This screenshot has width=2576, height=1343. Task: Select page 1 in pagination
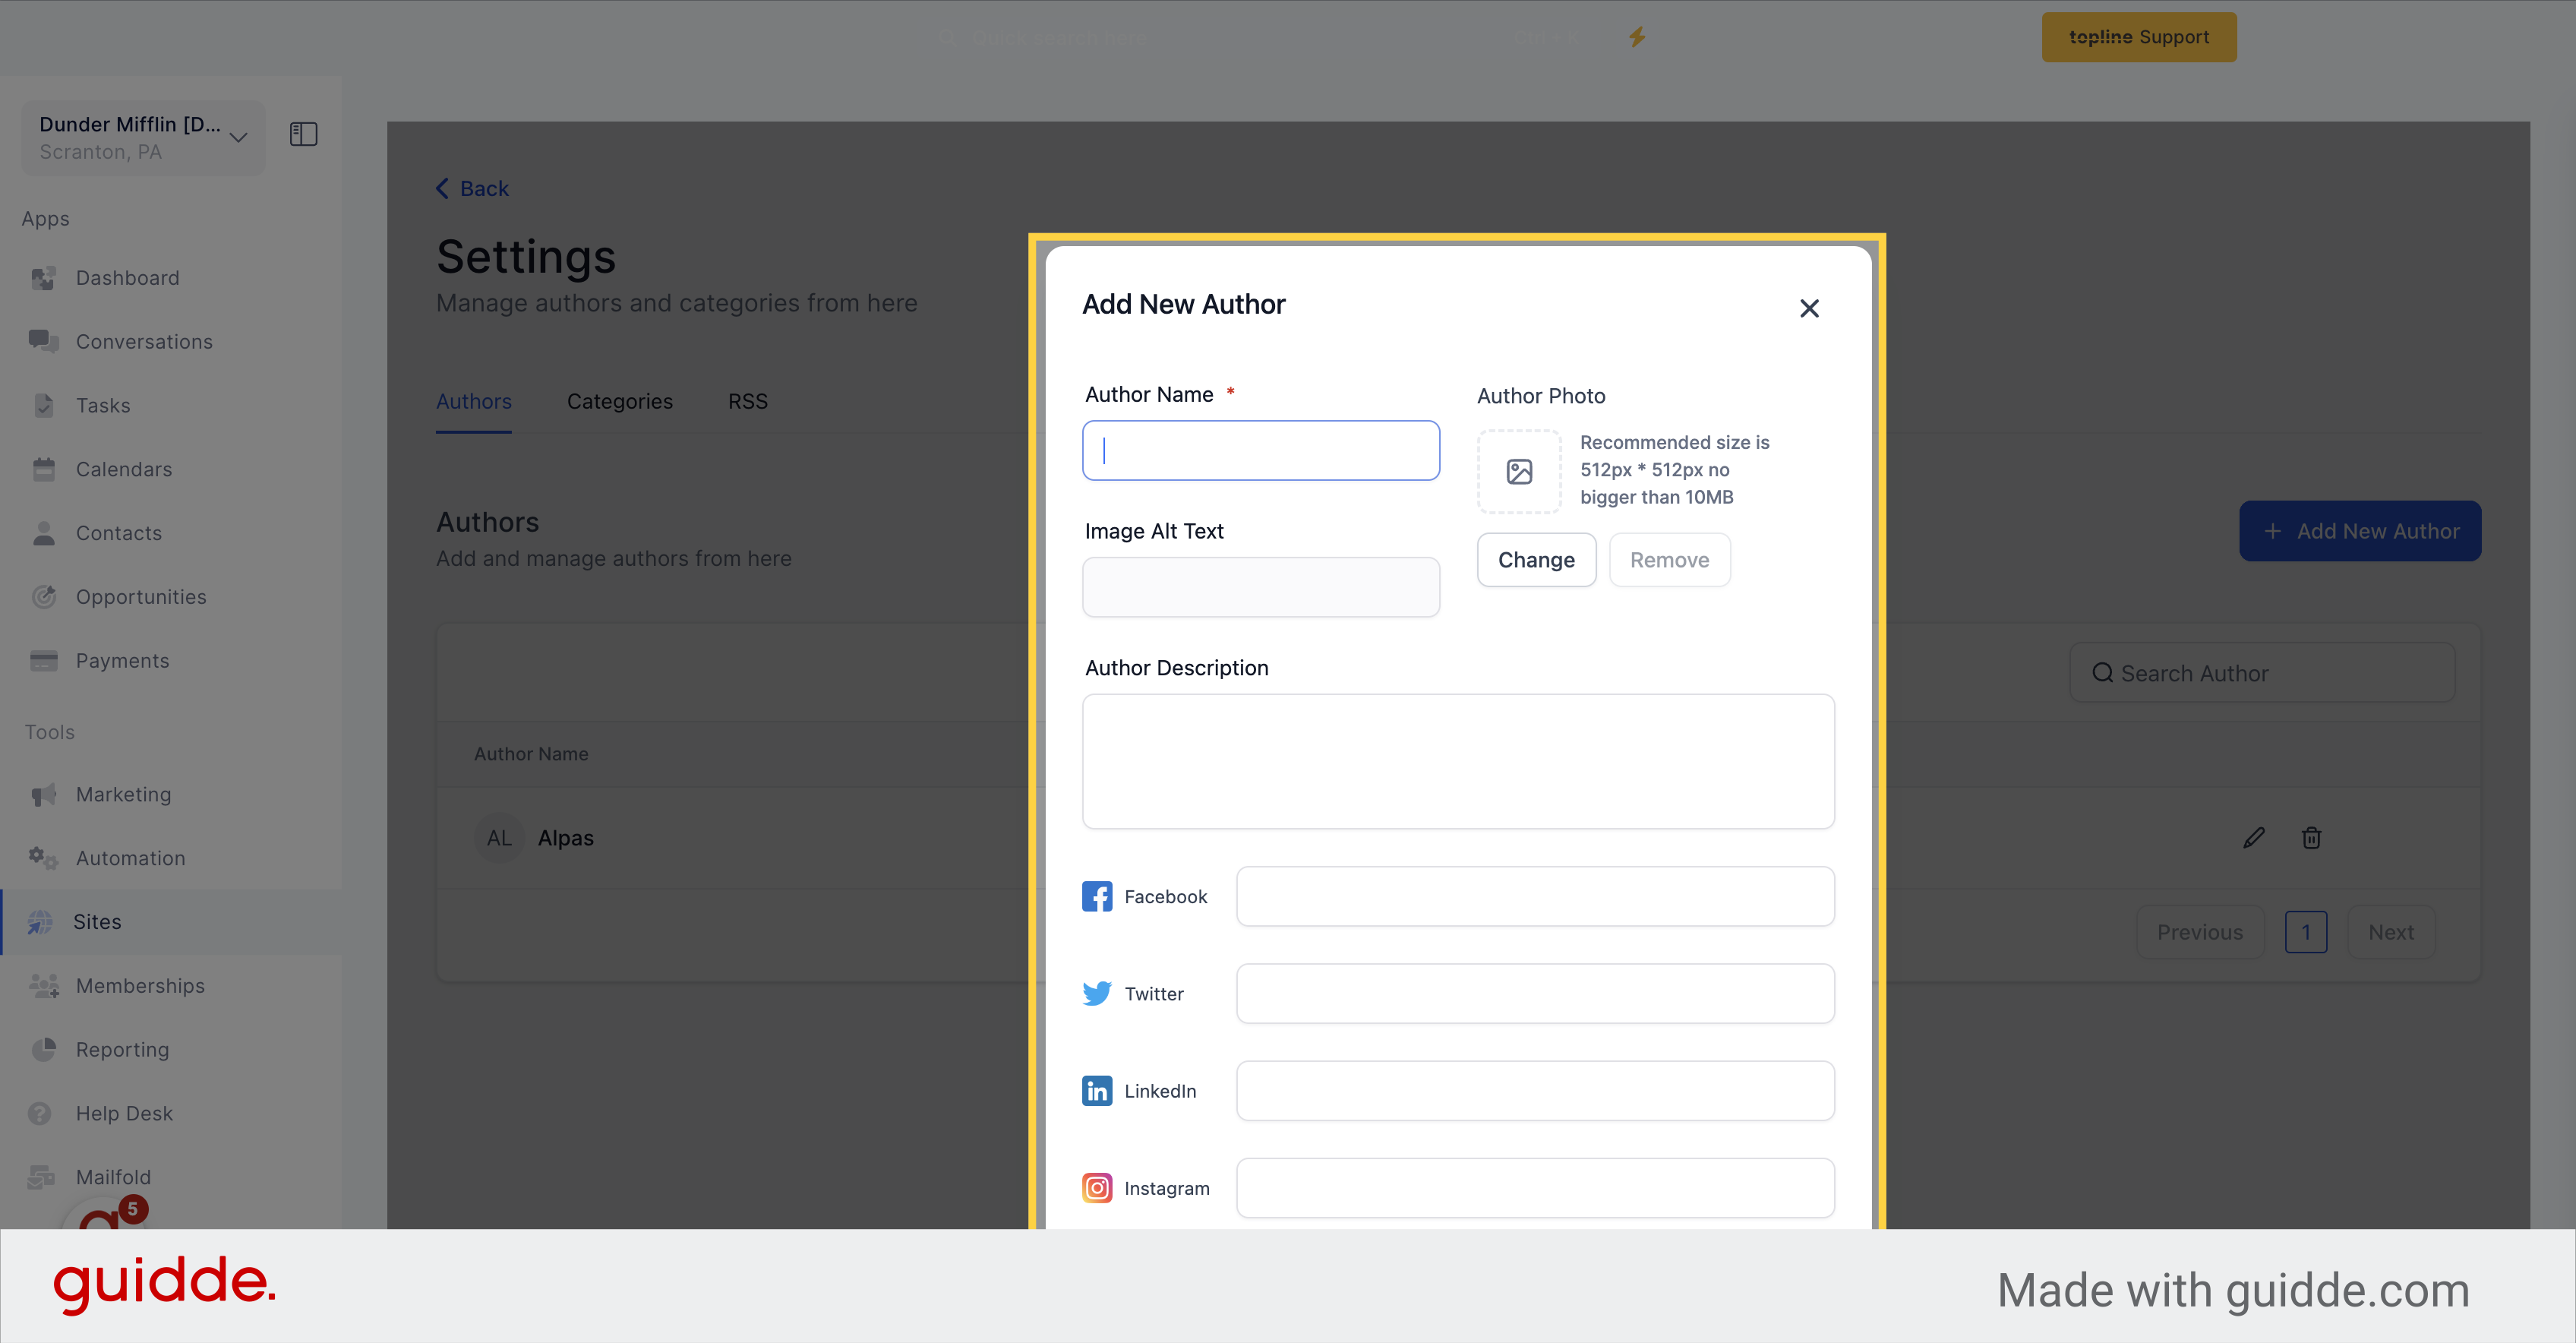[x=2306, y=932]
